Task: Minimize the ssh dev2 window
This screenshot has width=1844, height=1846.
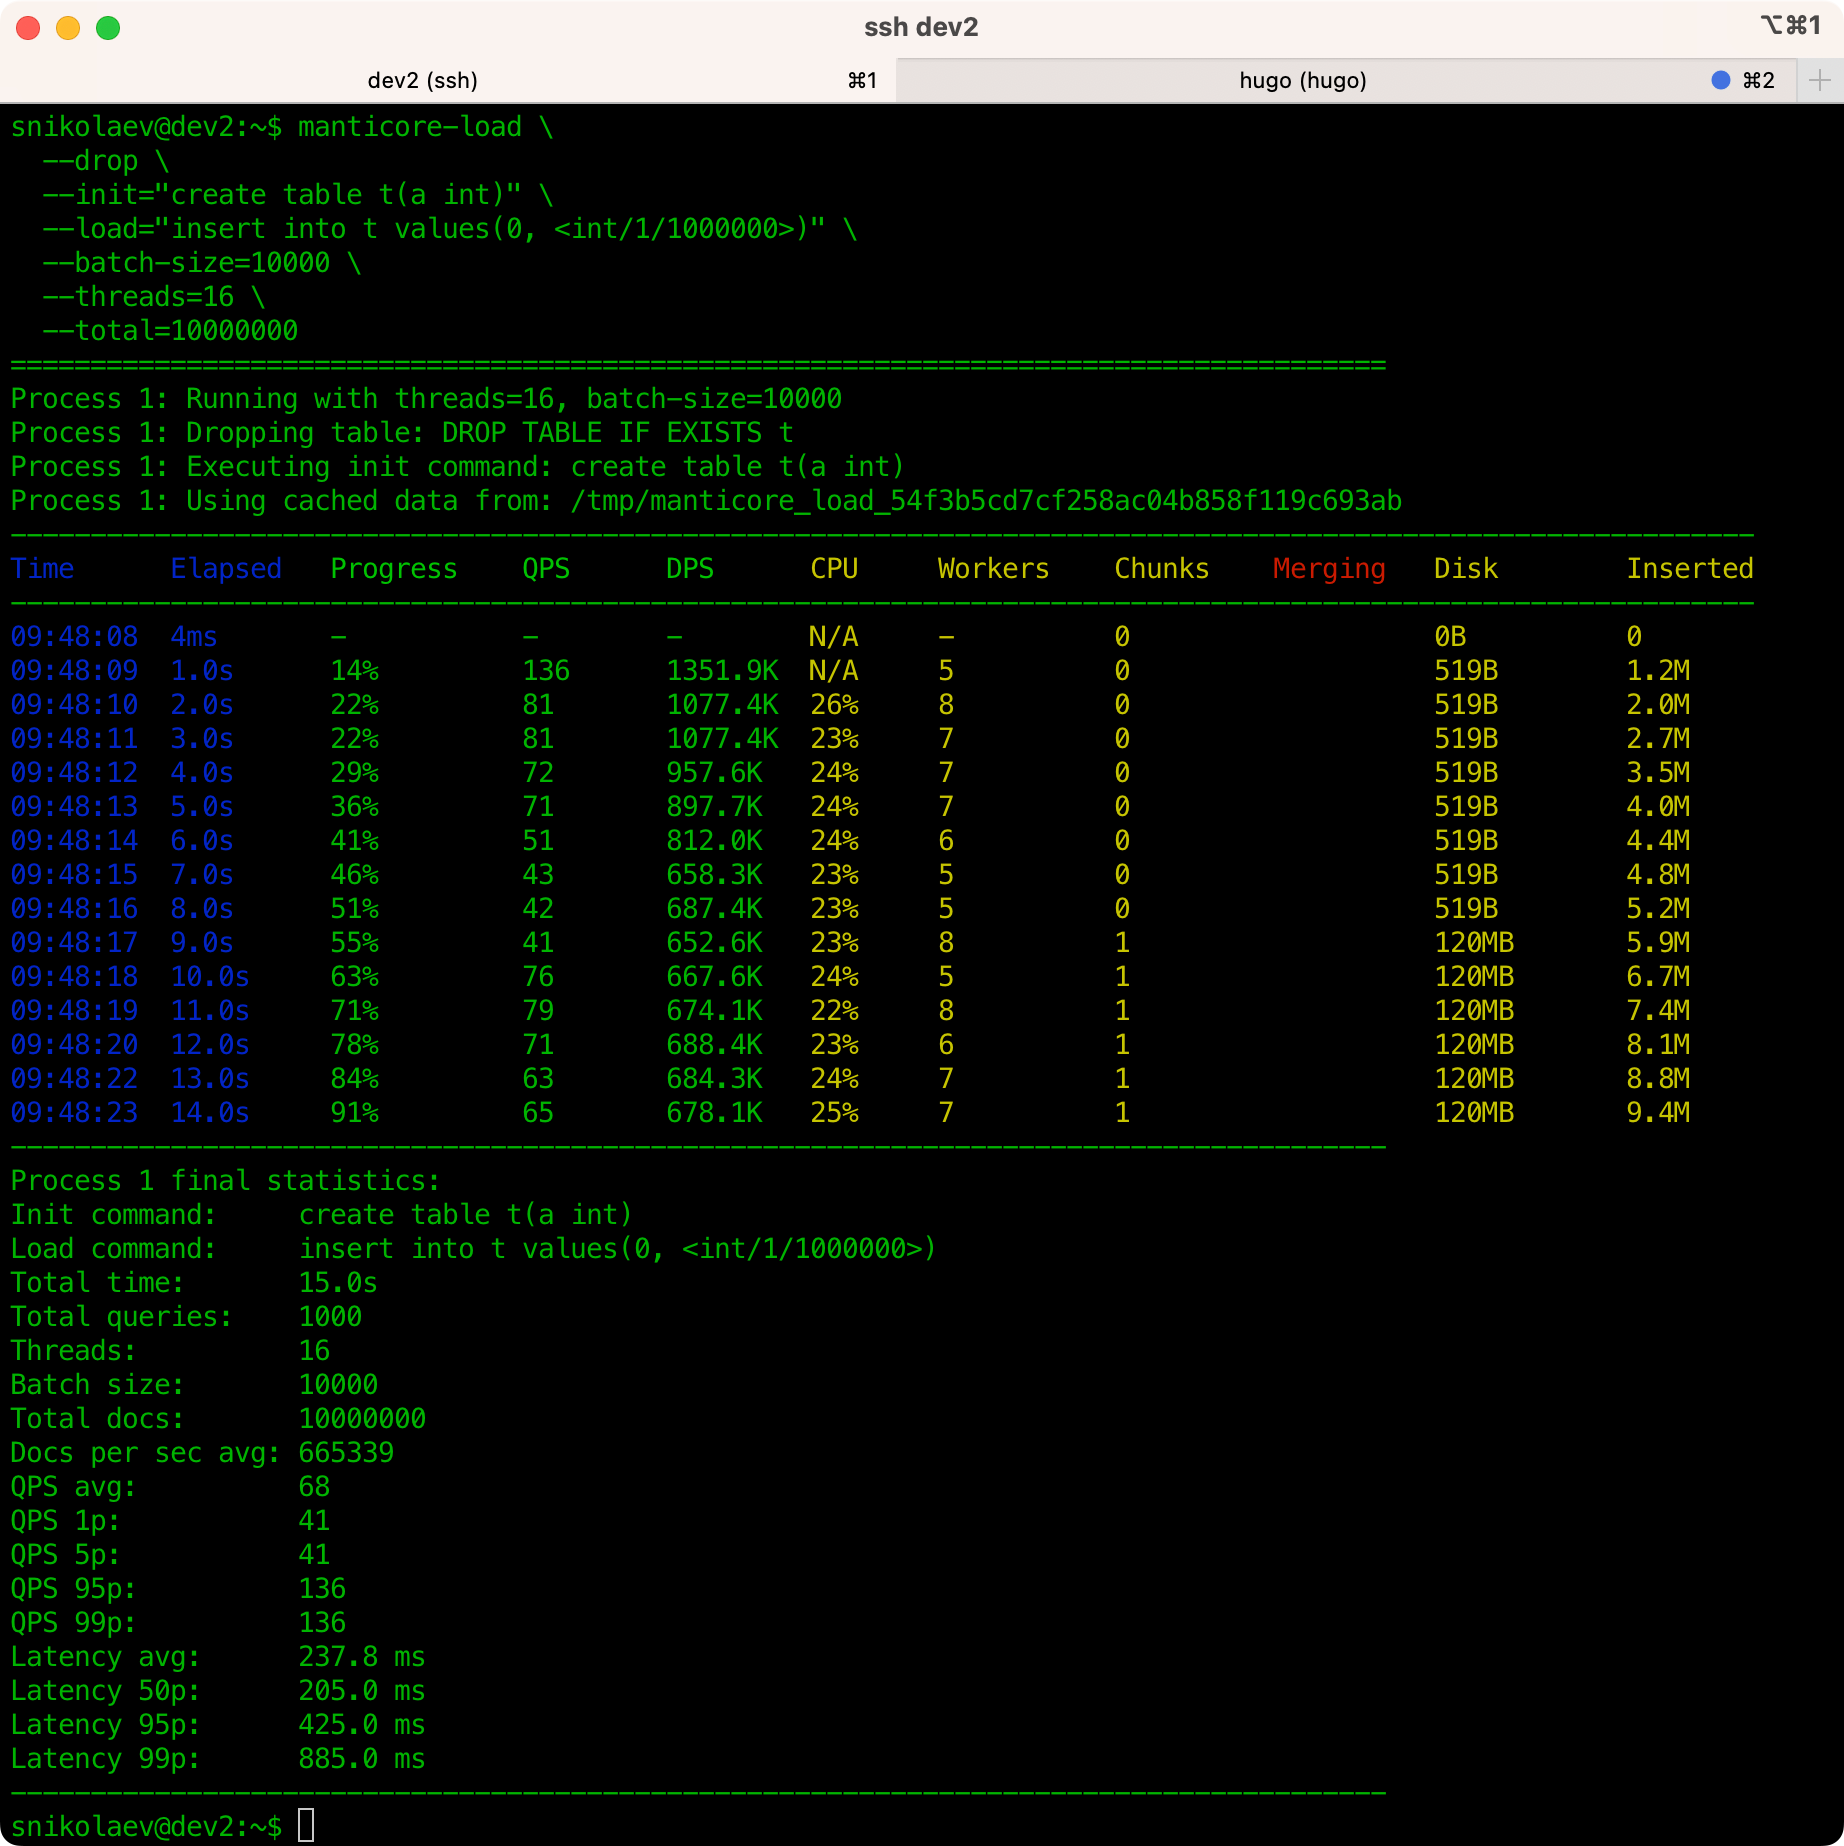Action: click(68, 28)
